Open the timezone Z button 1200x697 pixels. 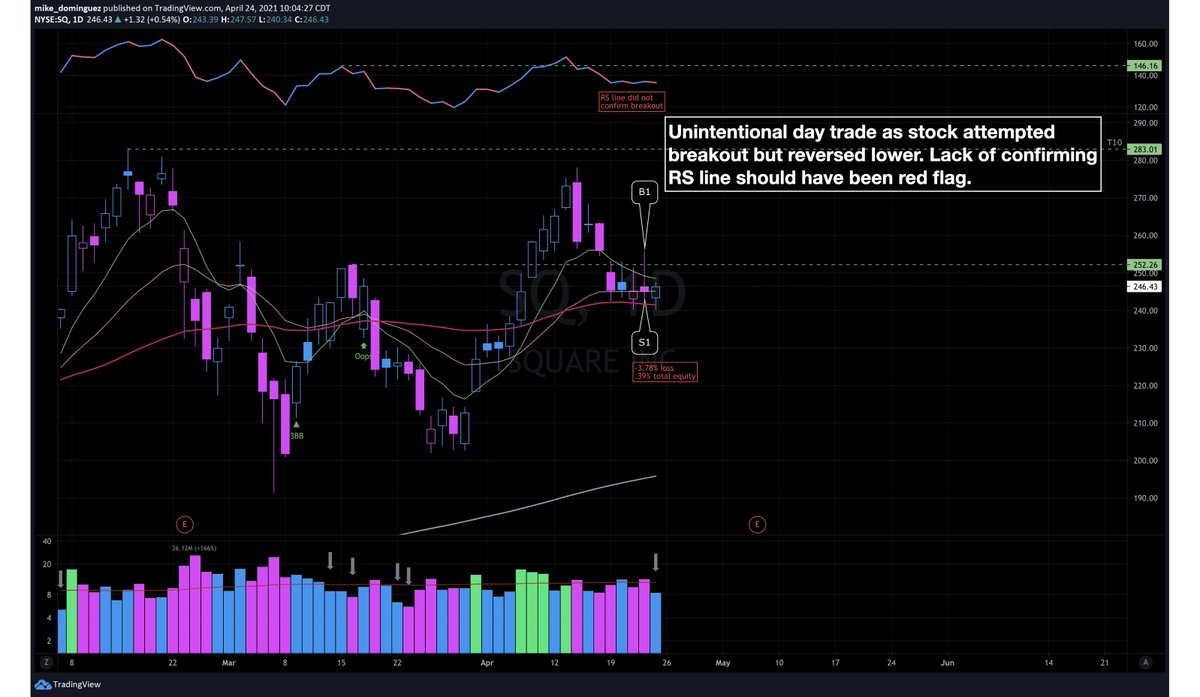(x=45, y=663)
